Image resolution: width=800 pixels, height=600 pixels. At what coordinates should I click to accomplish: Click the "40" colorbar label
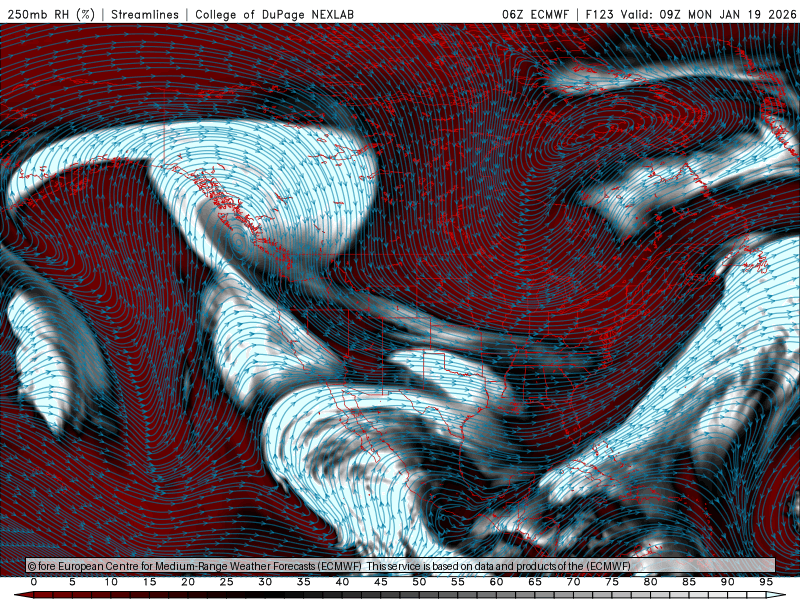(x=342, y=582)
